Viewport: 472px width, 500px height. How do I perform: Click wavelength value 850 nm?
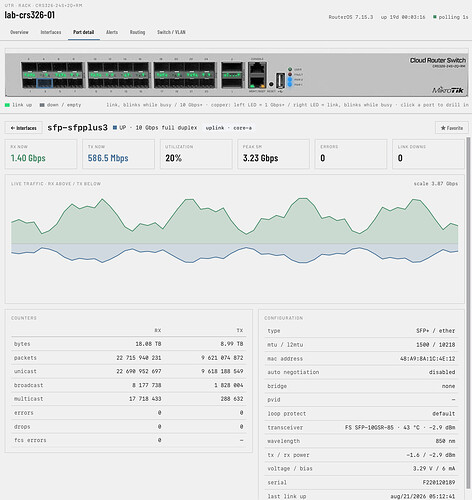(x=445, y=441)
